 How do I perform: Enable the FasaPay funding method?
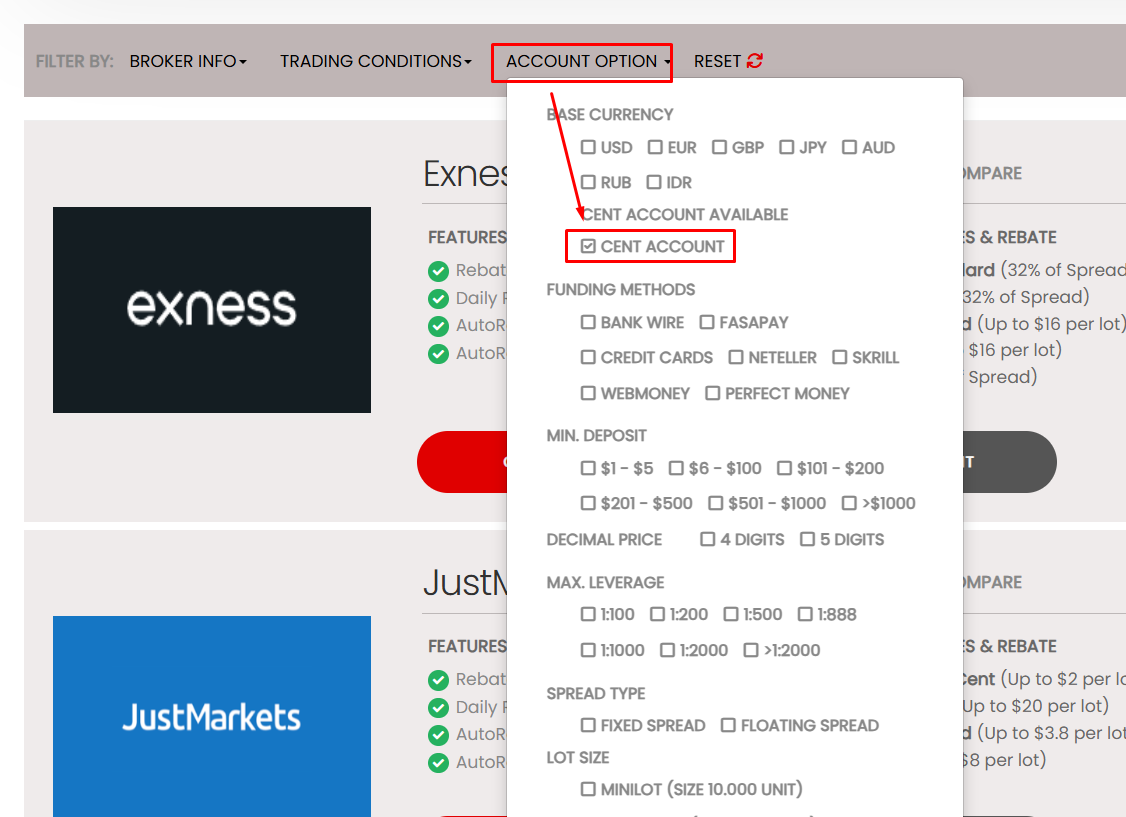[707, 322]
